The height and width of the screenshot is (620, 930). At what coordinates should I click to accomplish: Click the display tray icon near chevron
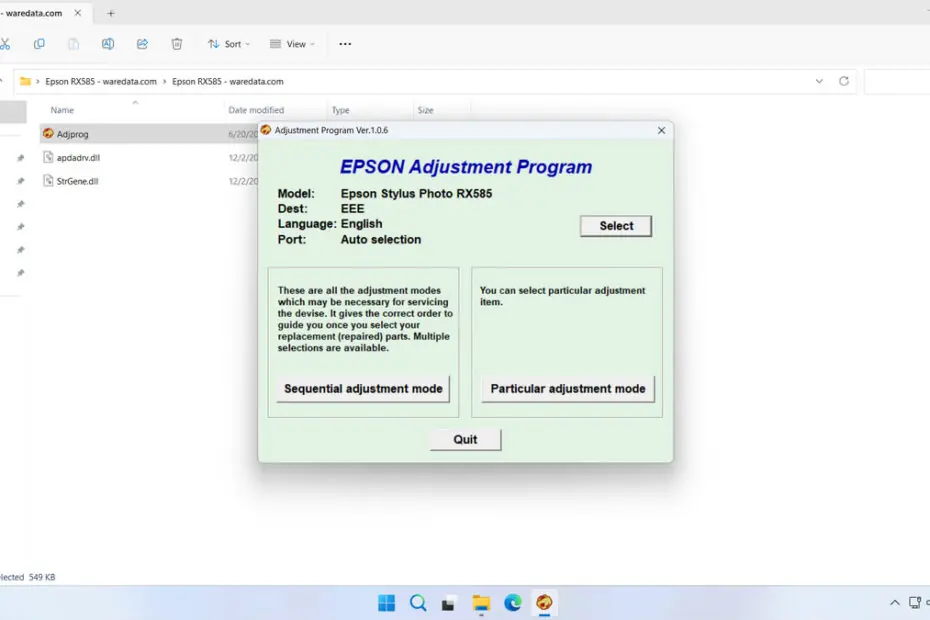(x=915, y=603)
